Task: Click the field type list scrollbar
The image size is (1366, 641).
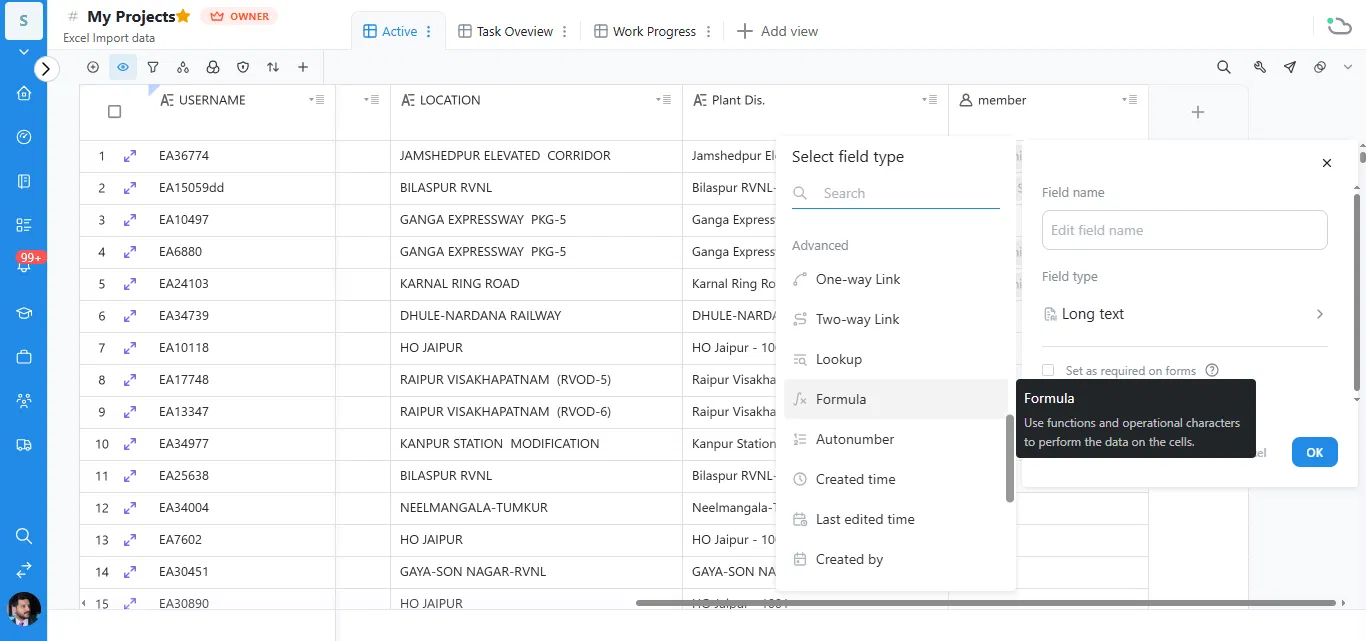Action: [1010, 459]
